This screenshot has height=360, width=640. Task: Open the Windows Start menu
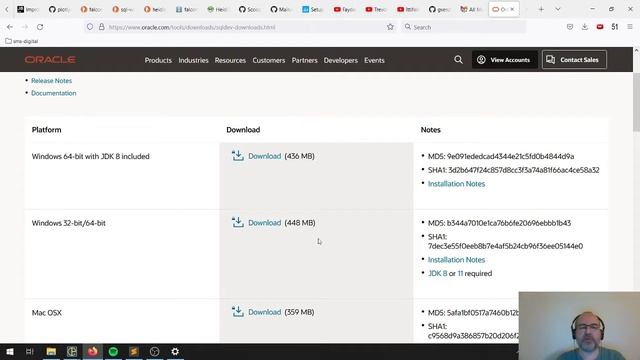(10, 351)
